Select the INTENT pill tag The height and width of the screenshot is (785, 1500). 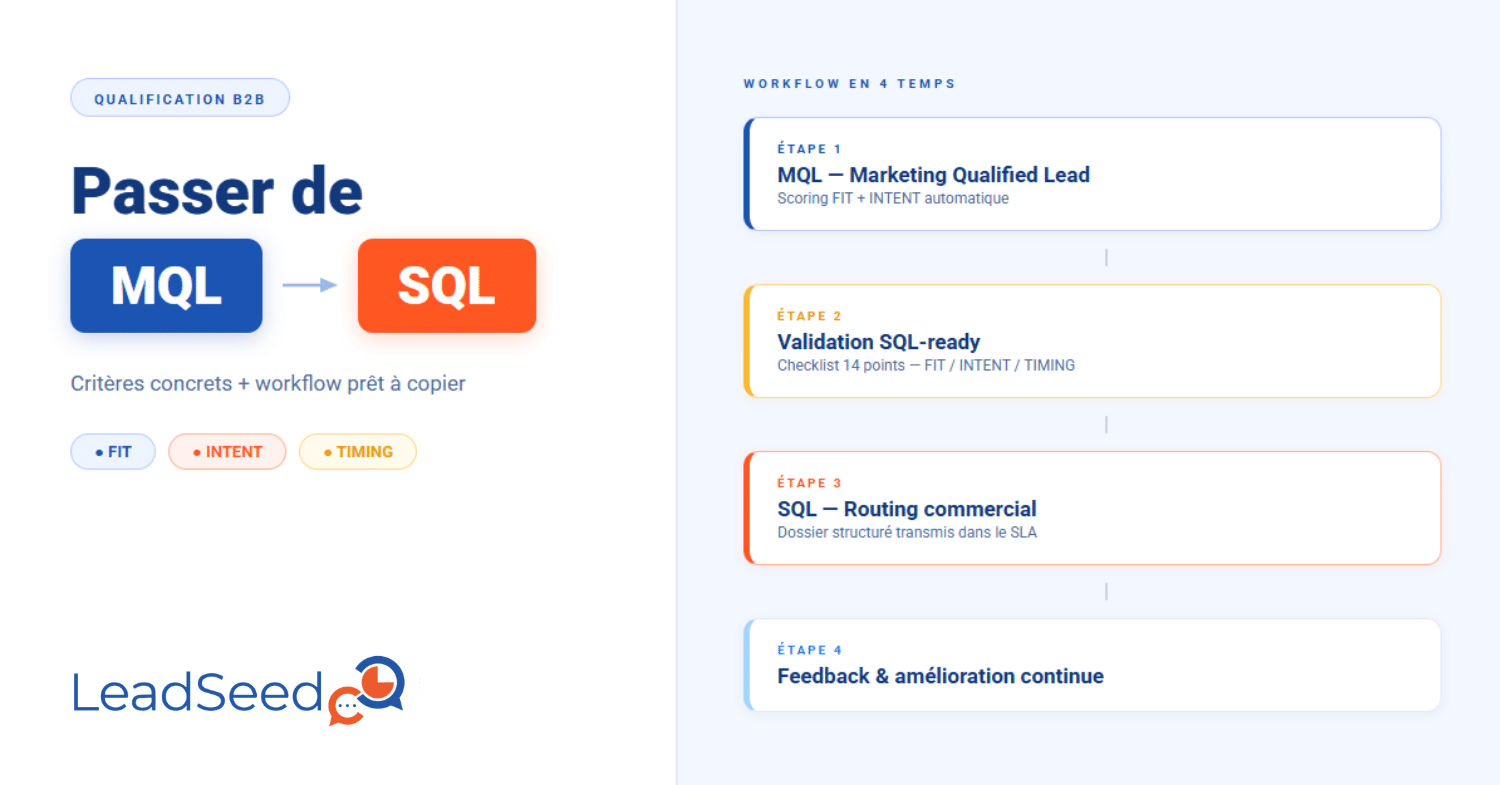(227, 452)
